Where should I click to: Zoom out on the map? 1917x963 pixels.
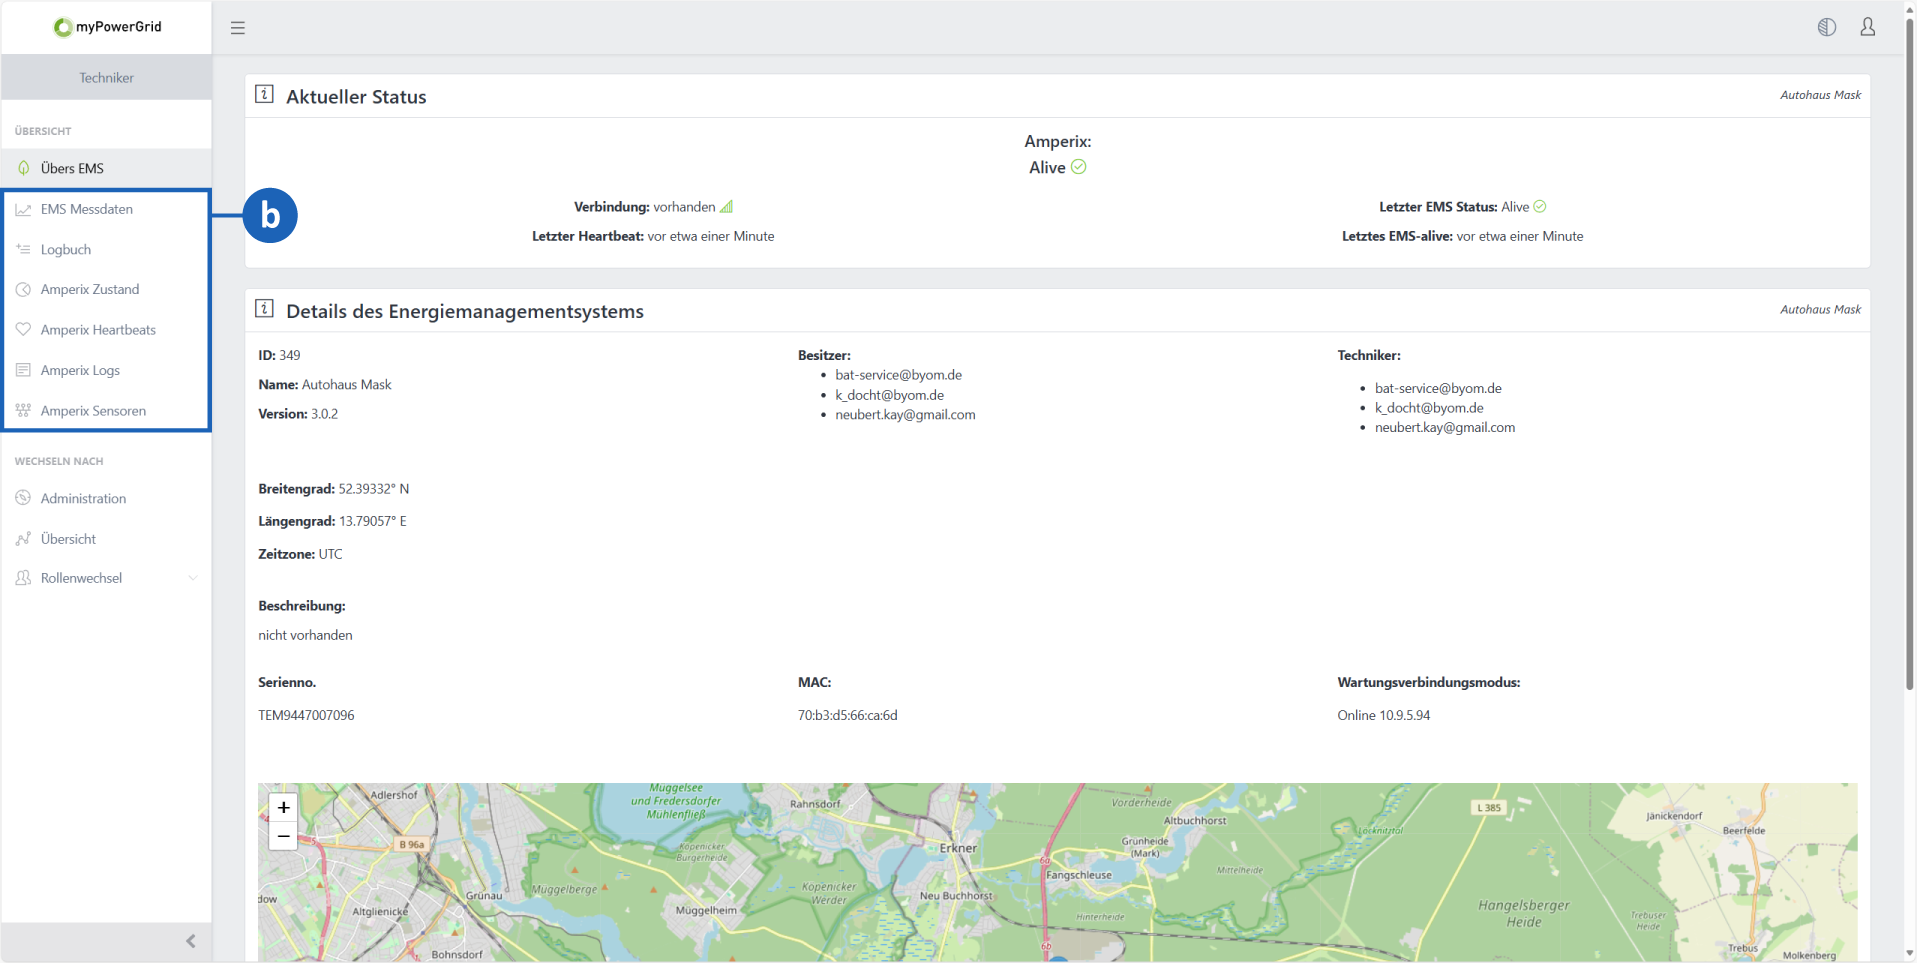(283, 836)
